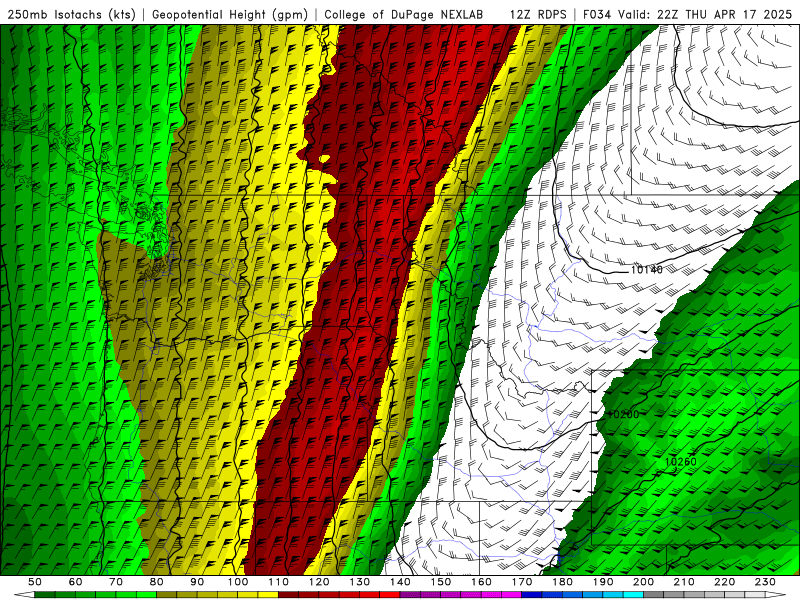Click the 10260 height contour label
800x600 pixels.
point(681,462)
